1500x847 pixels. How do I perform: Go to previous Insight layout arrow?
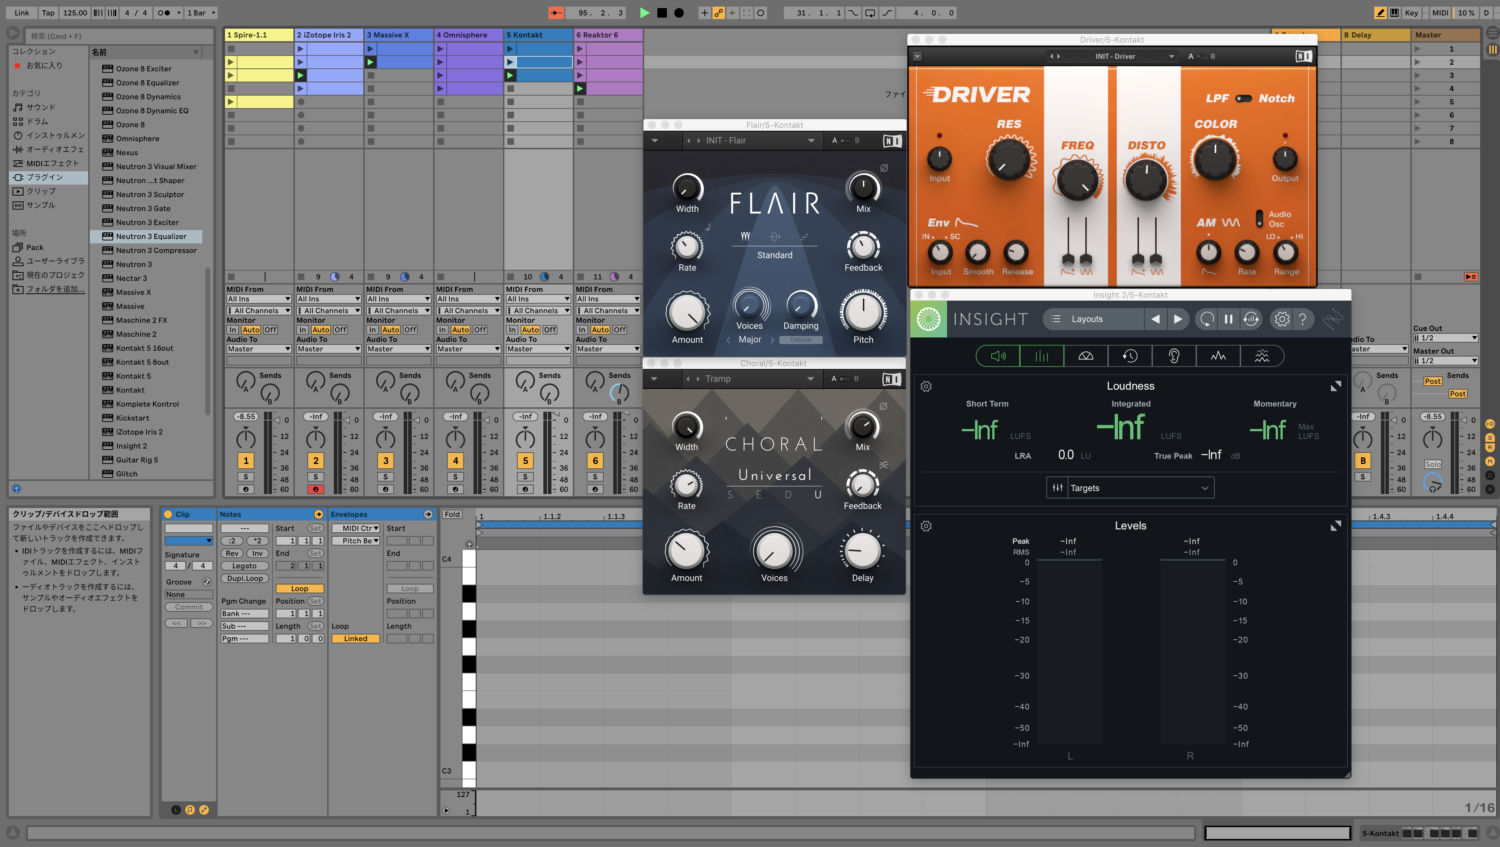pos(1156,319)
